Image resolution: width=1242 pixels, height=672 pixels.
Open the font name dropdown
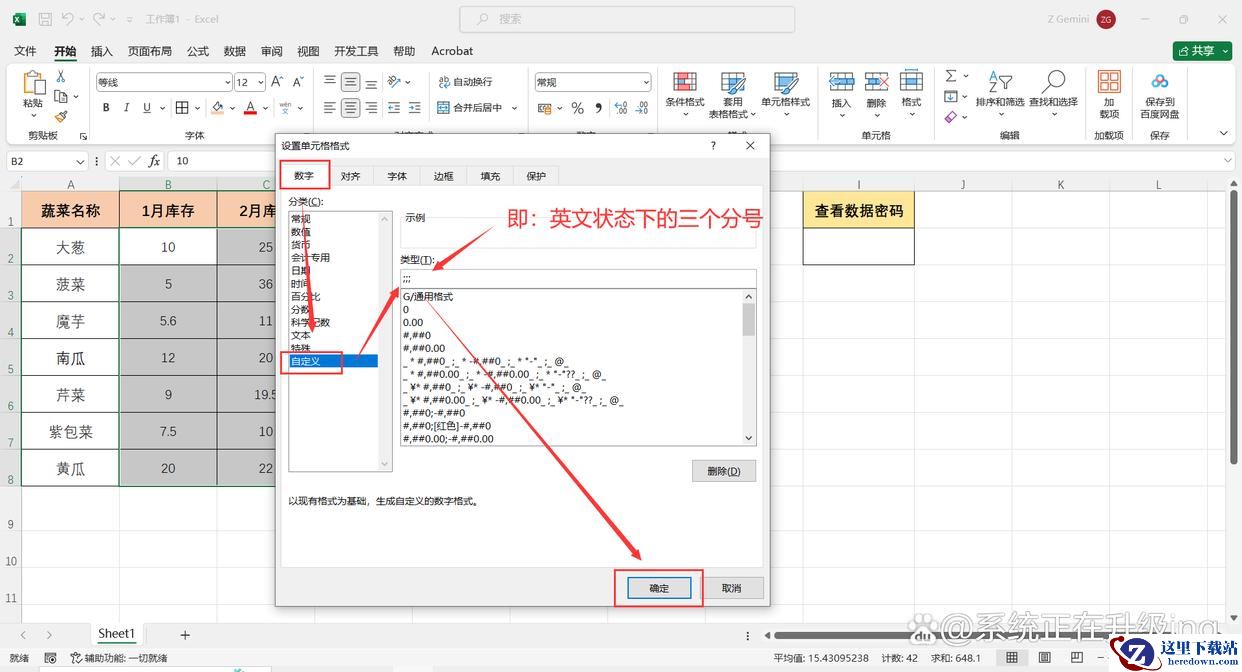(x=227, y=83)
